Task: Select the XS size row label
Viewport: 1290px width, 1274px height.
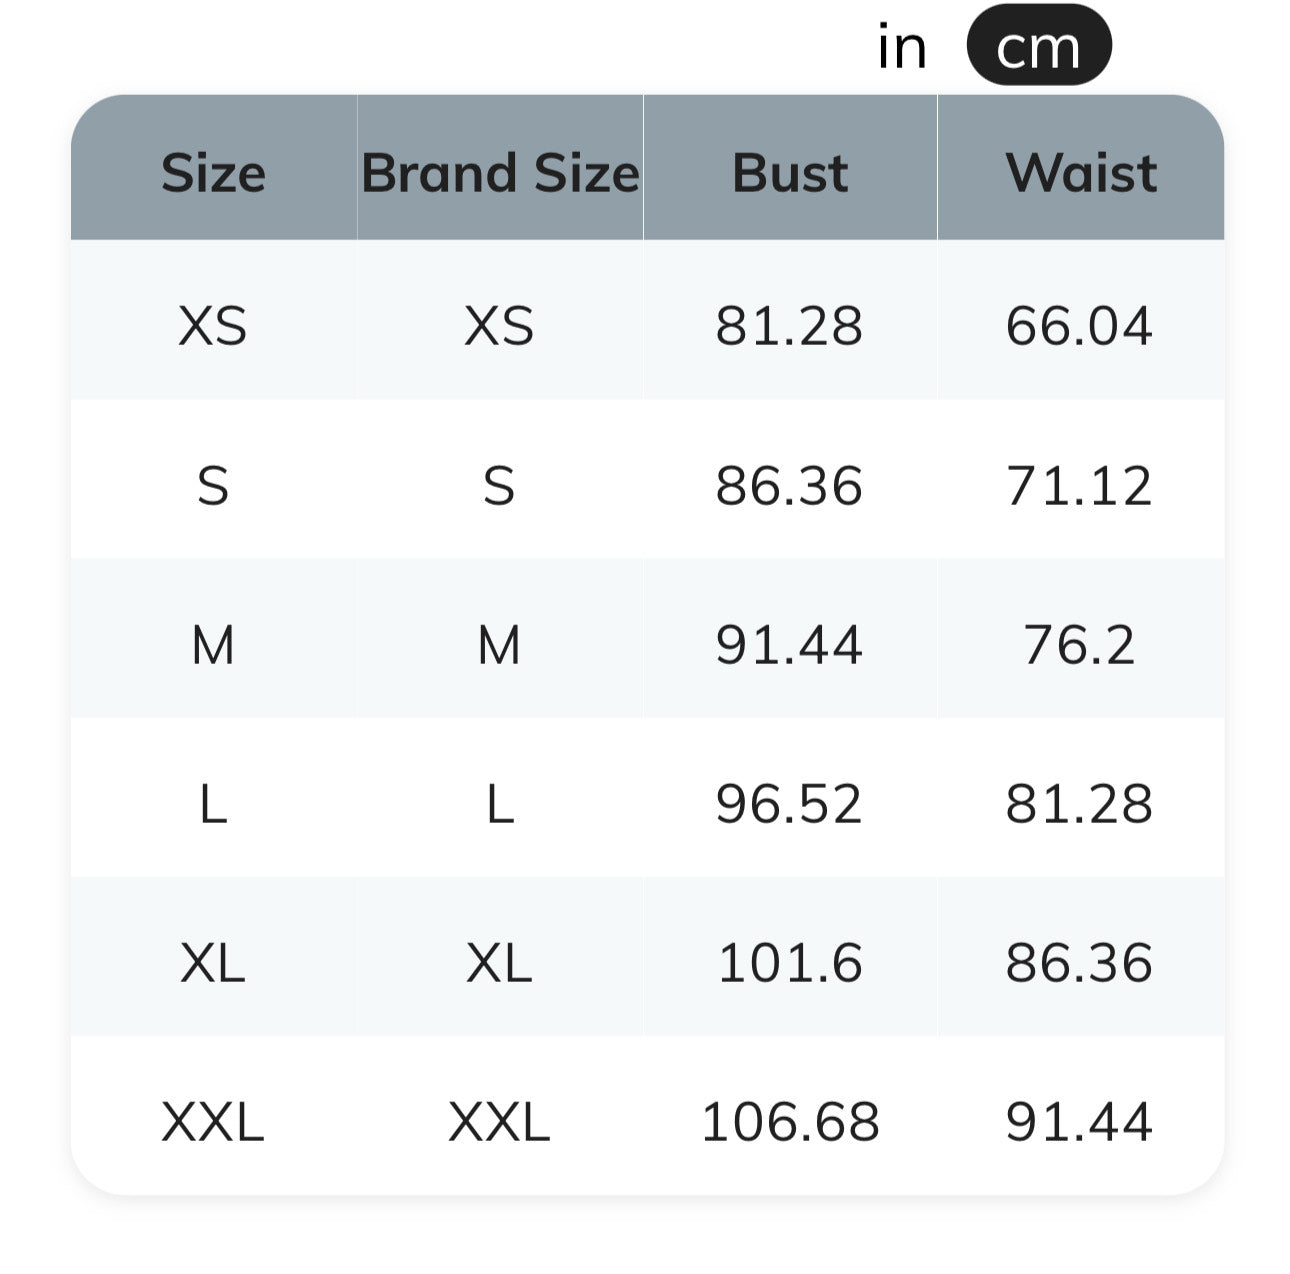Action: tap(213, 326)
